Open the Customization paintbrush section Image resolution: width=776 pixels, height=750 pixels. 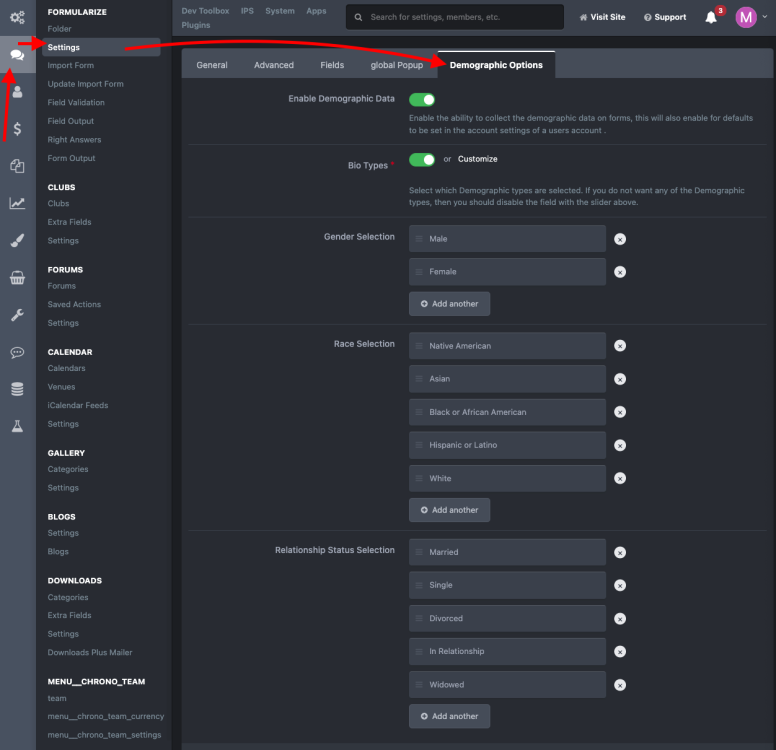pos(17,240)
